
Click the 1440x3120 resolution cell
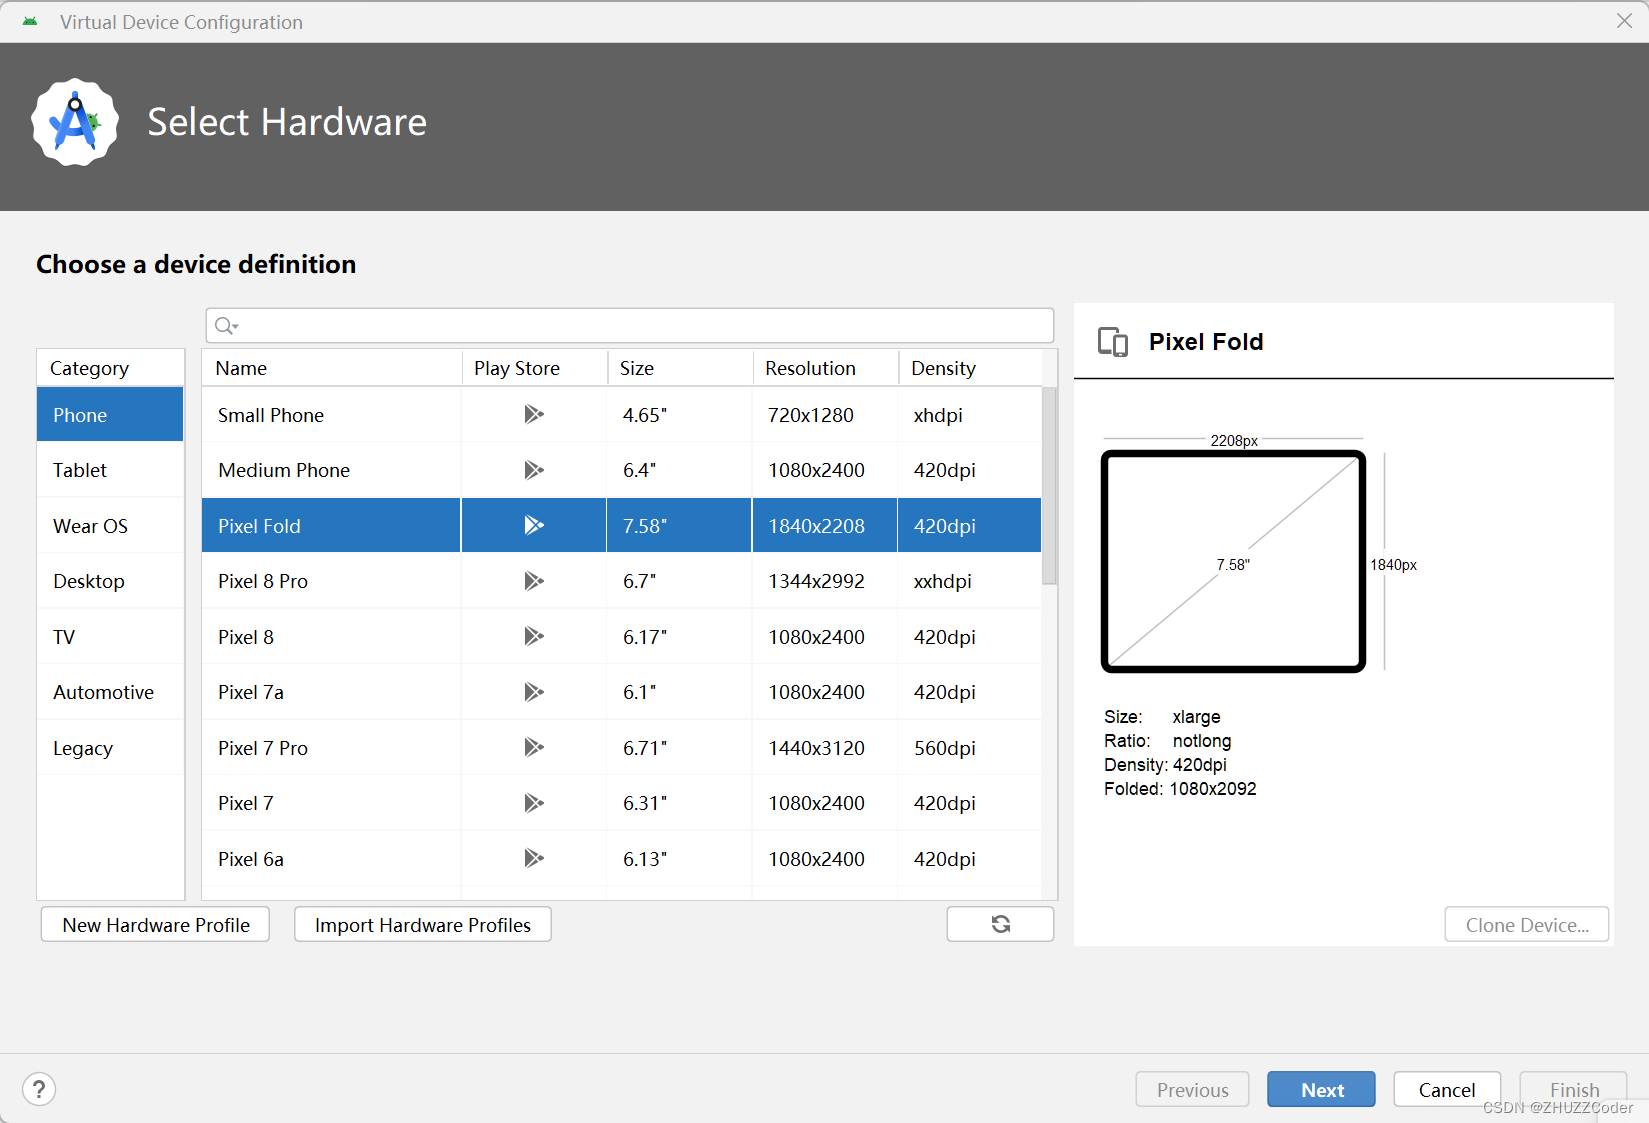[825, 748]
